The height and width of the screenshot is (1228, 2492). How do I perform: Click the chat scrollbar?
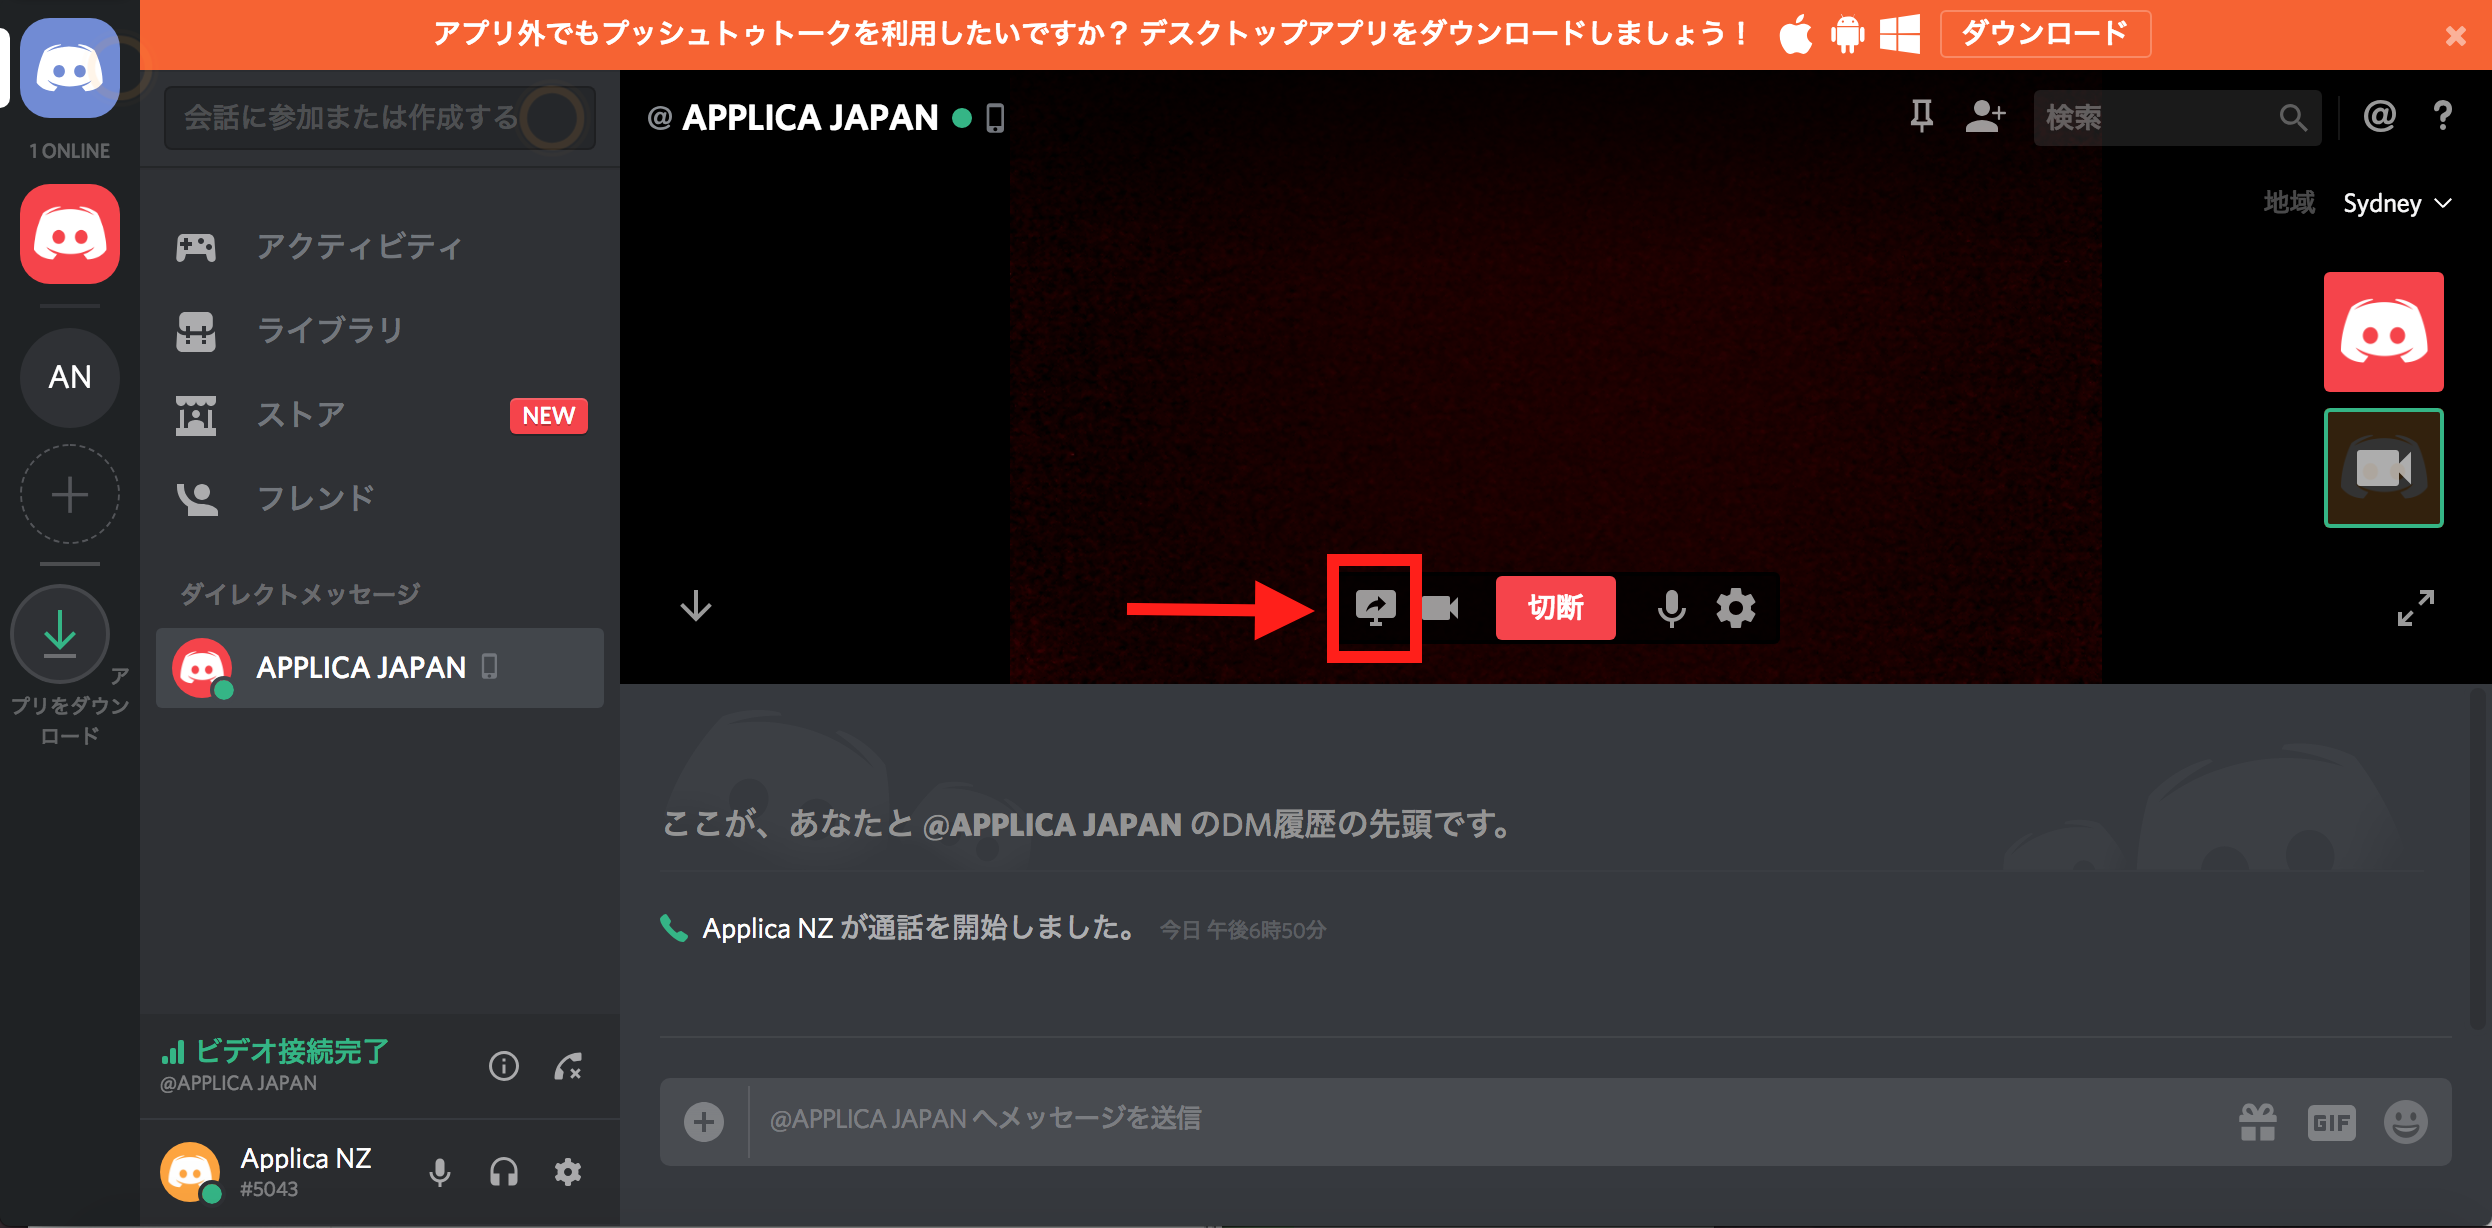pyautogui.click(x=2478, y=860)
